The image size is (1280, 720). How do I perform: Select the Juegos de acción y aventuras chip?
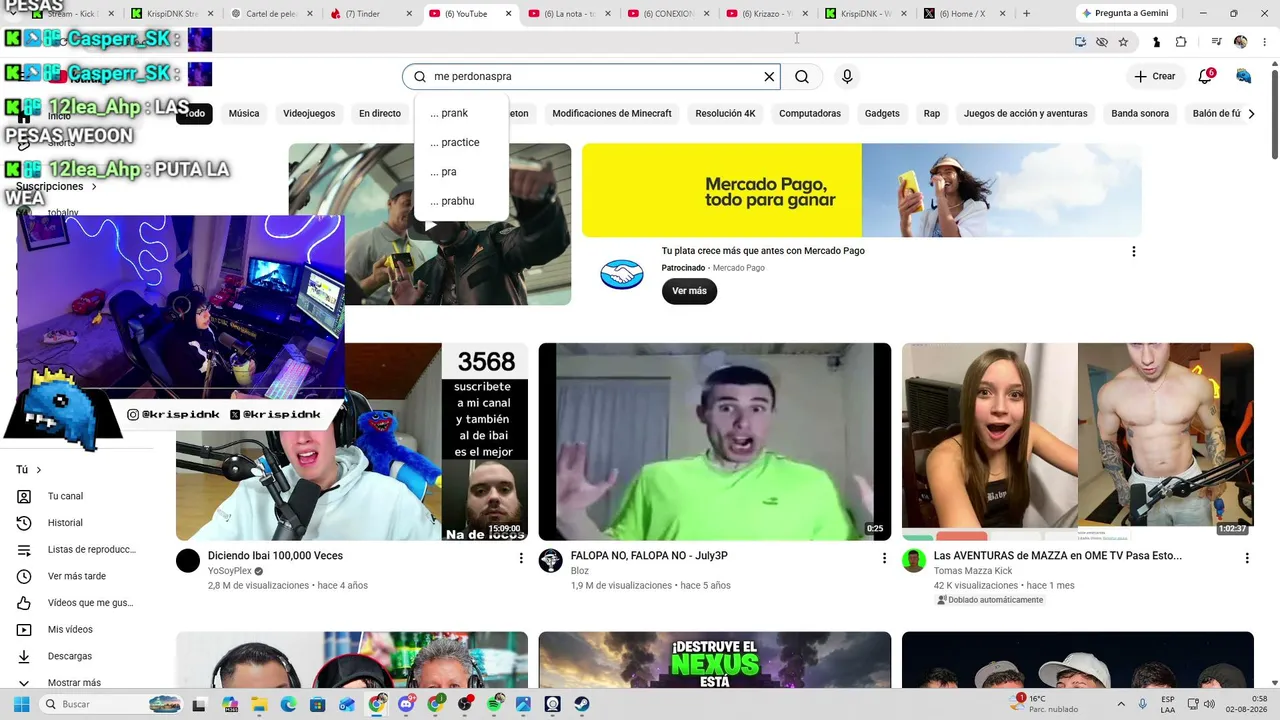(1026, 114)
